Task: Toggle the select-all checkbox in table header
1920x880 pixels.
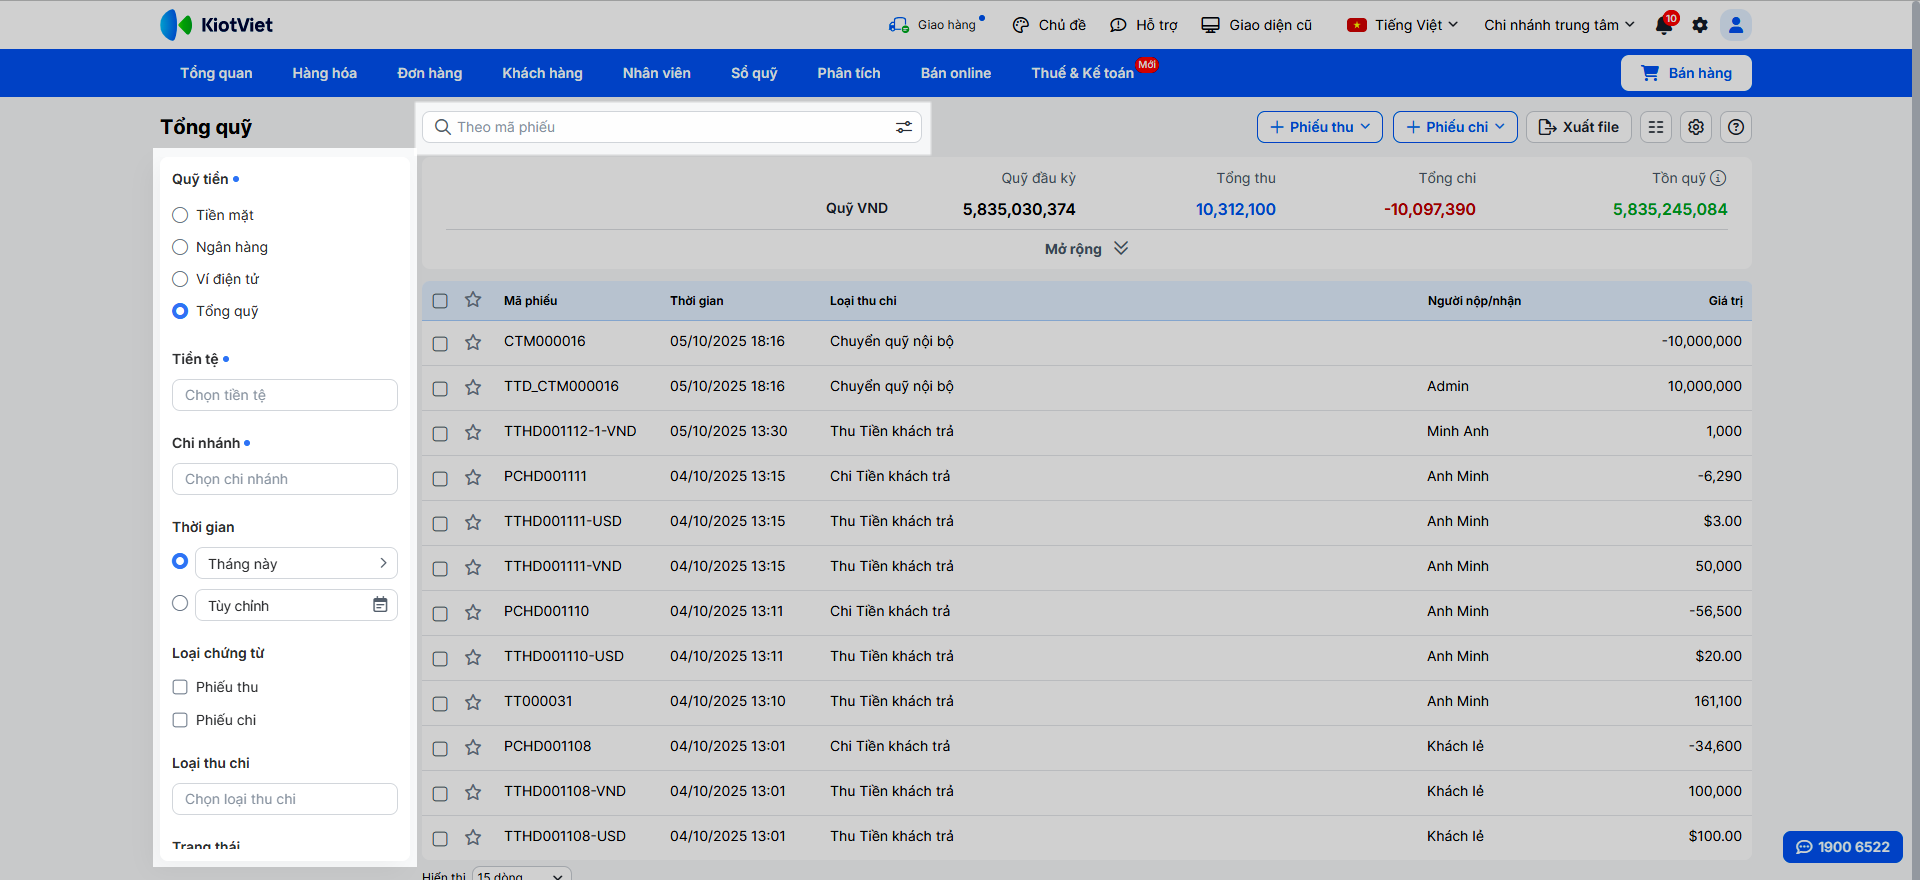Action: coord(440,301)
